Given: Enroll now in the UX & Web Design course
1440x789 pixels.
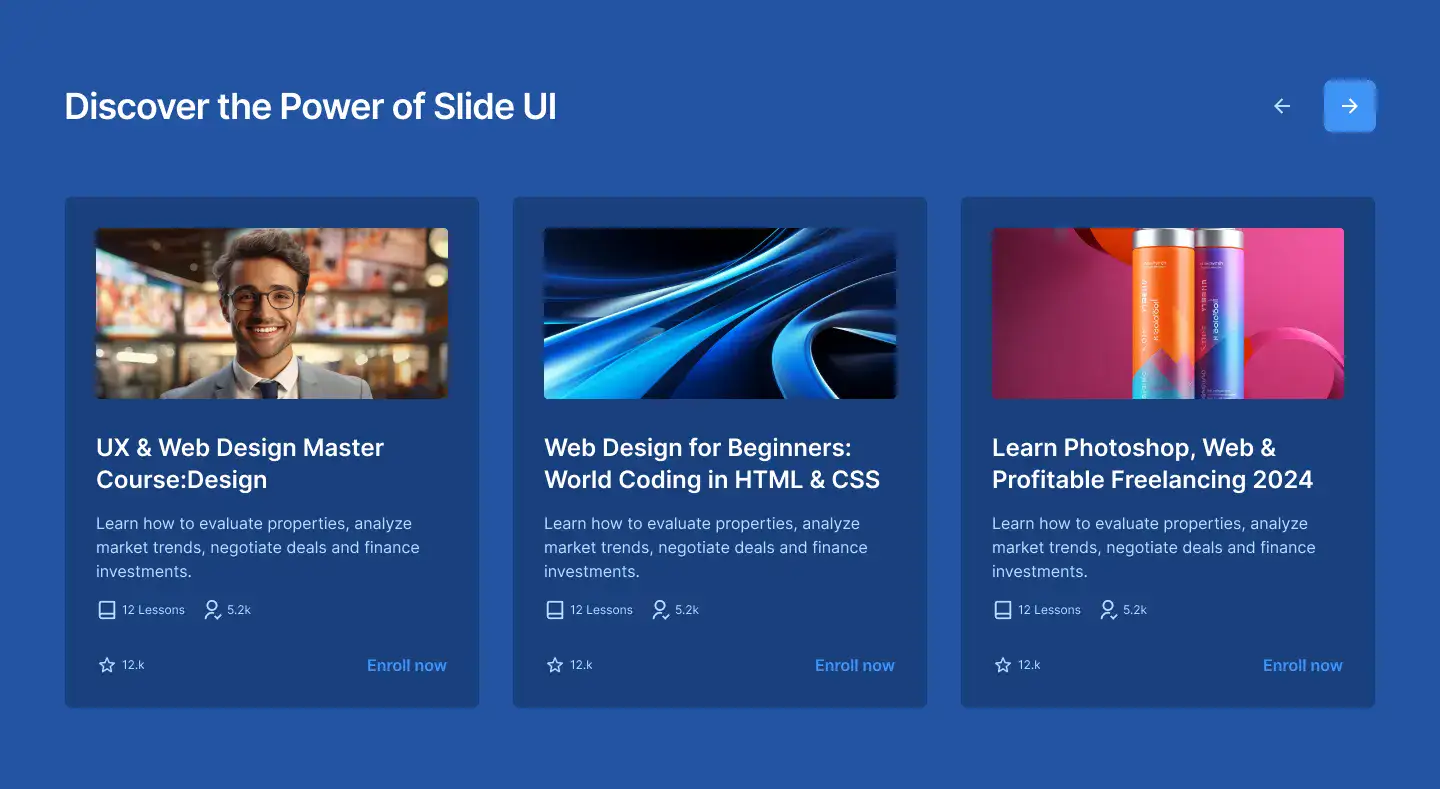Looking at the screenshot, I should tap(407, 665).
